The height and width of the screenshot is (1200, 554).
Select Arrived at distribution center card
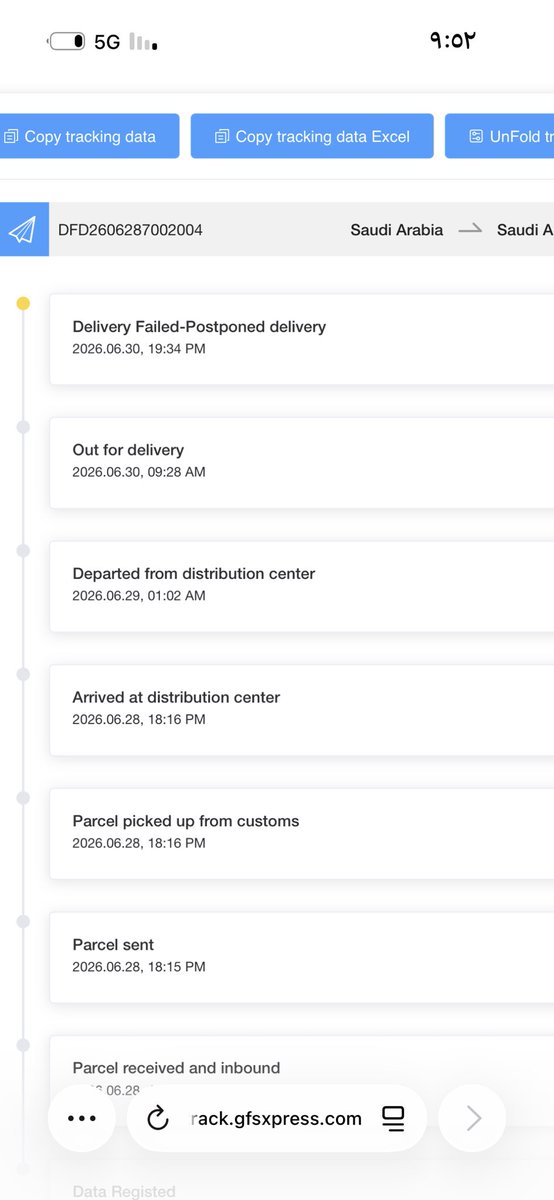point(301,709)
